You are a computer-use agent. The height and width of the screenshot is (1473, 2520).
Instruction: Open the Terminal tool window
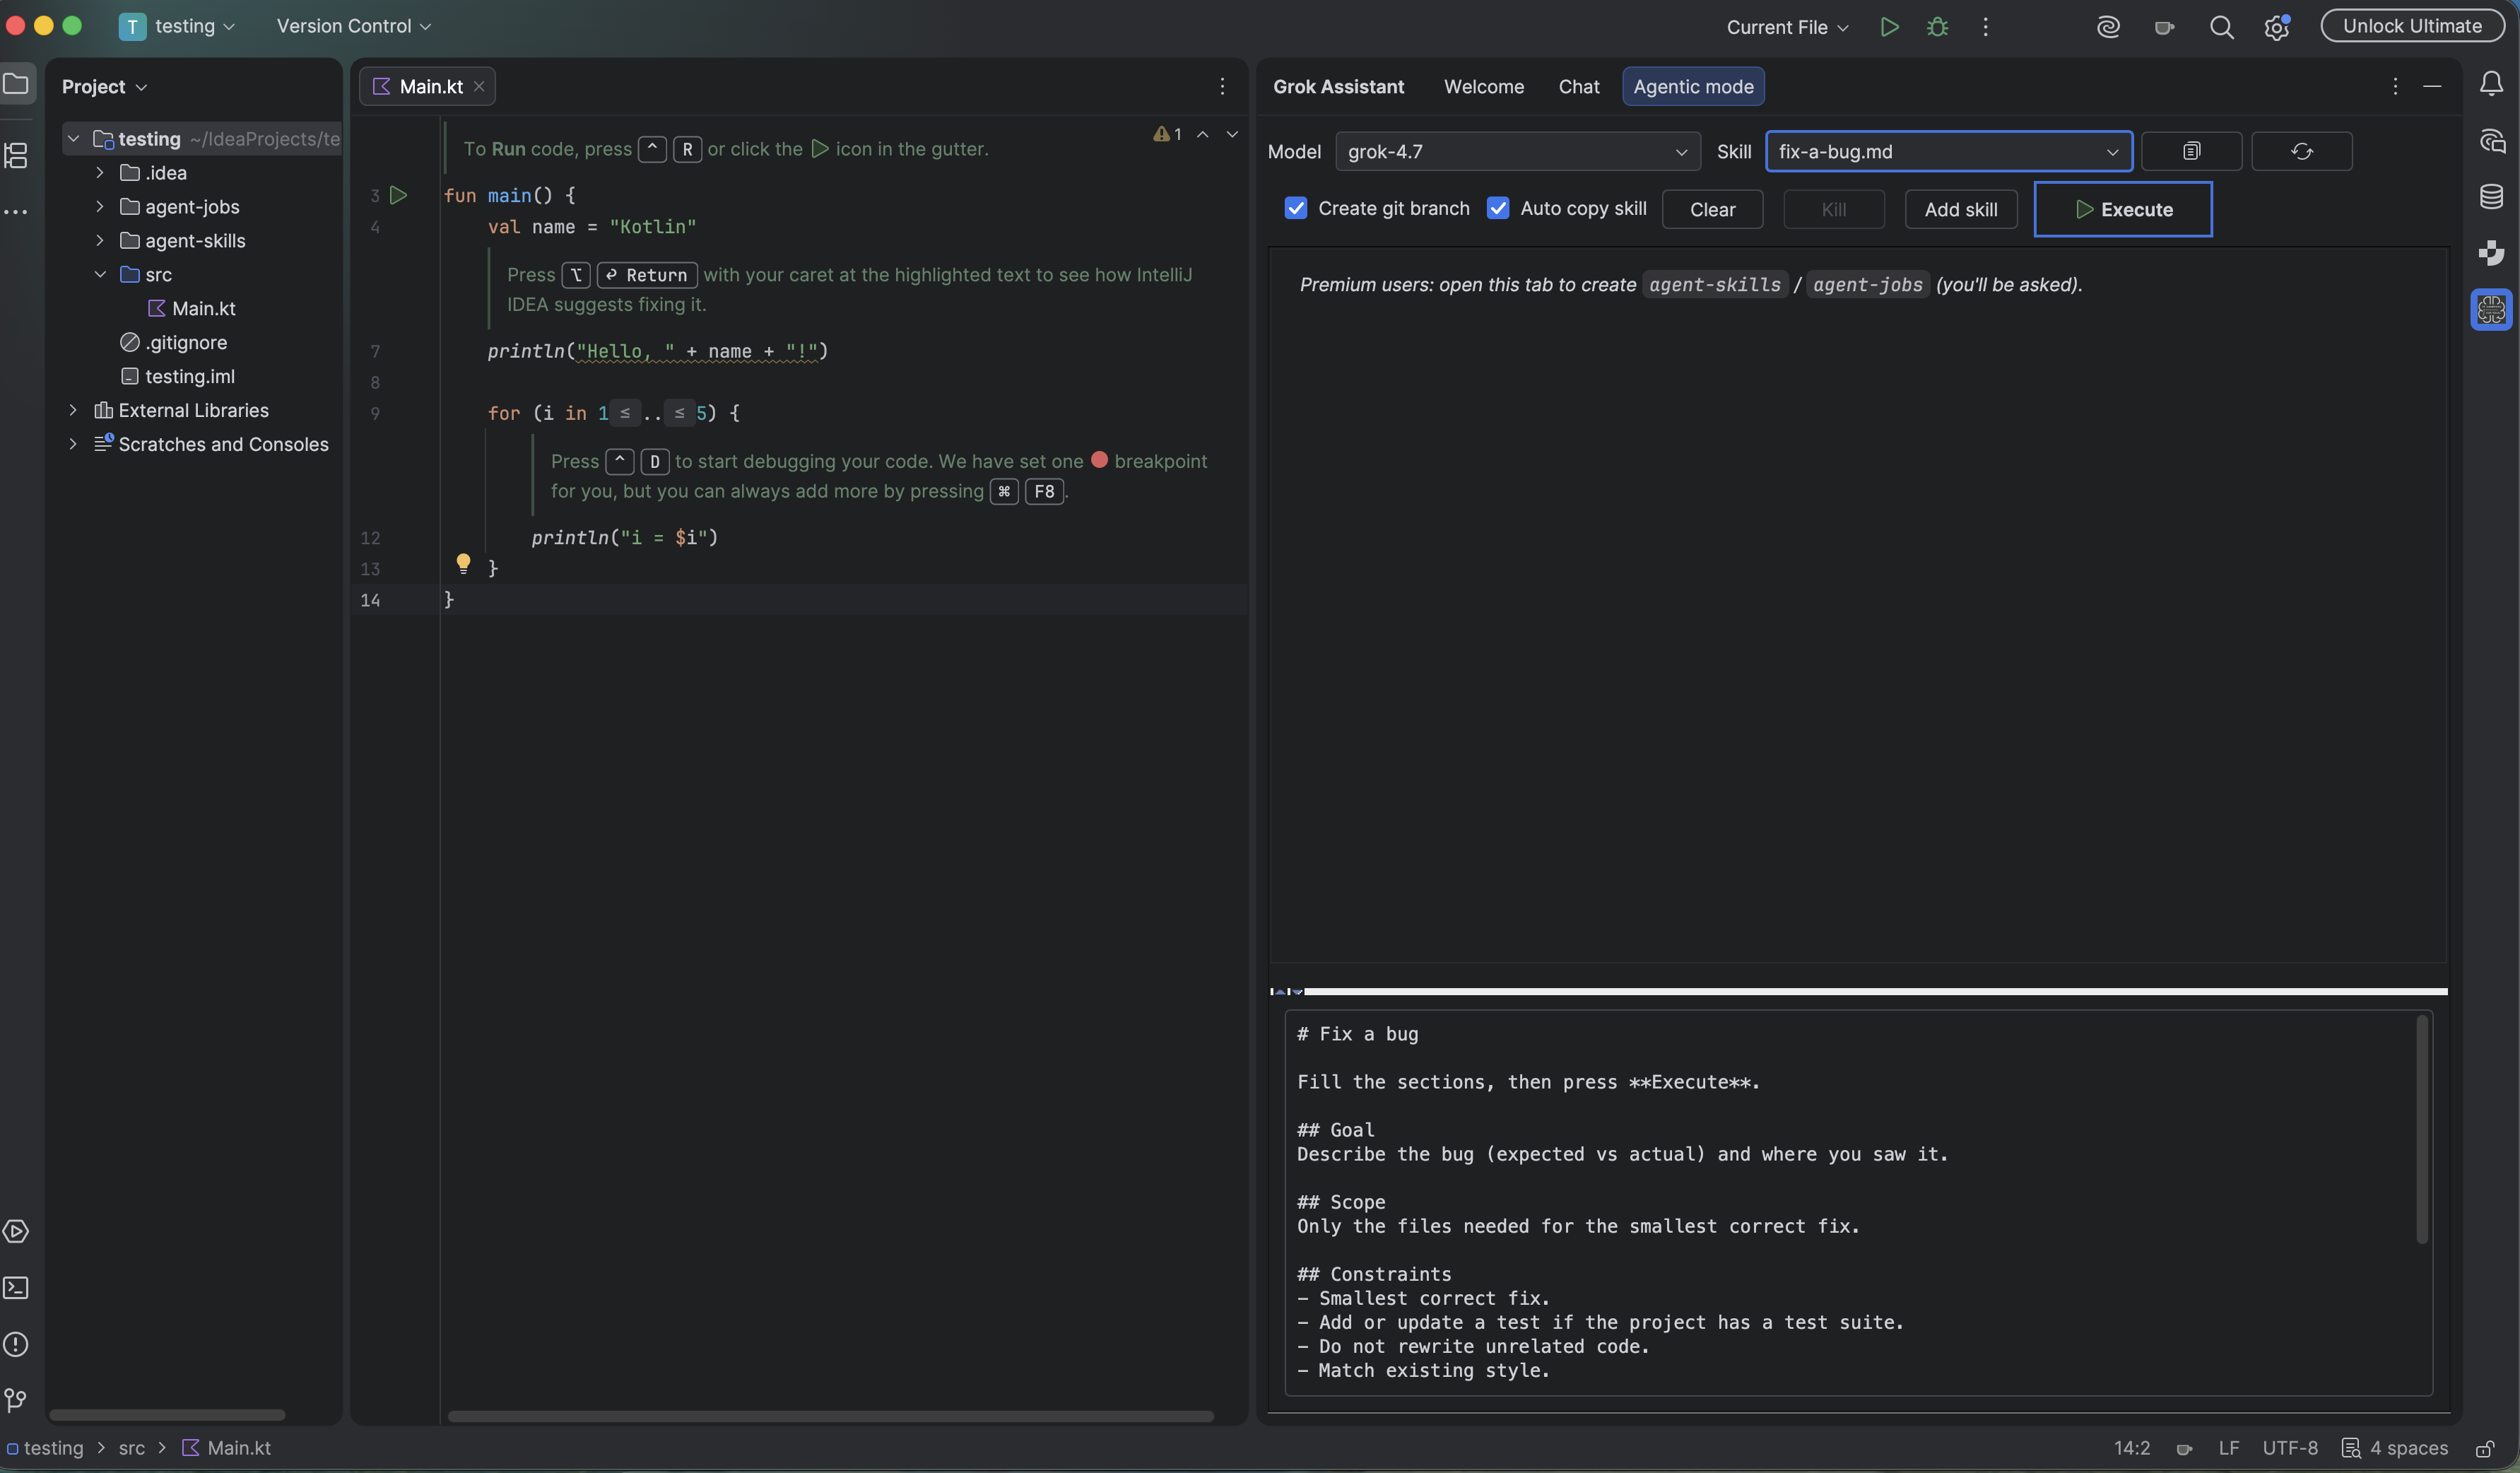coord(16,1288)
